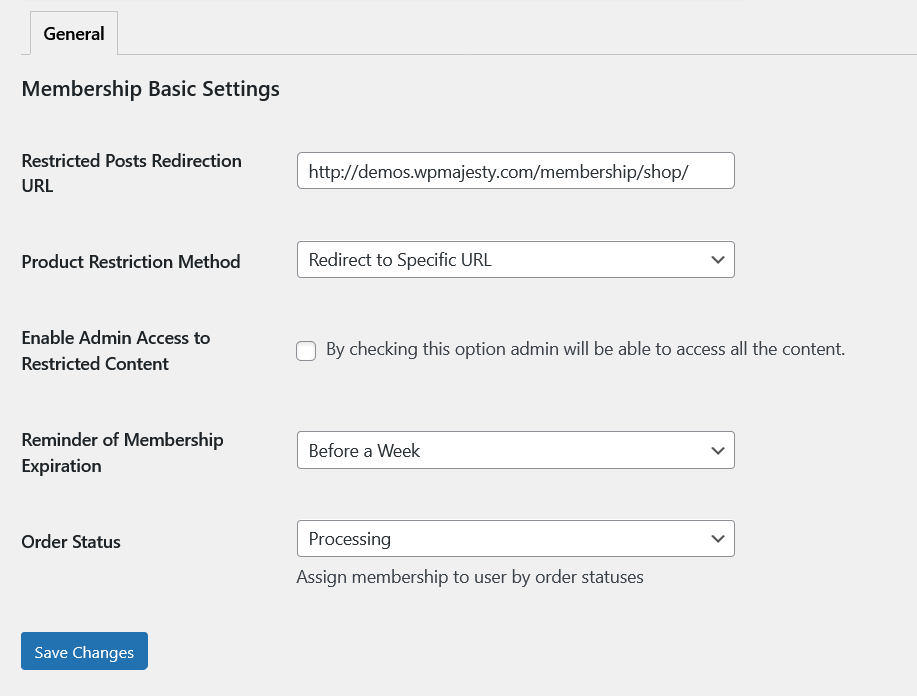Click the chevron on Before a Week select
The height and width of the screenshot is (696, 917).
click(x=717, y=451)
